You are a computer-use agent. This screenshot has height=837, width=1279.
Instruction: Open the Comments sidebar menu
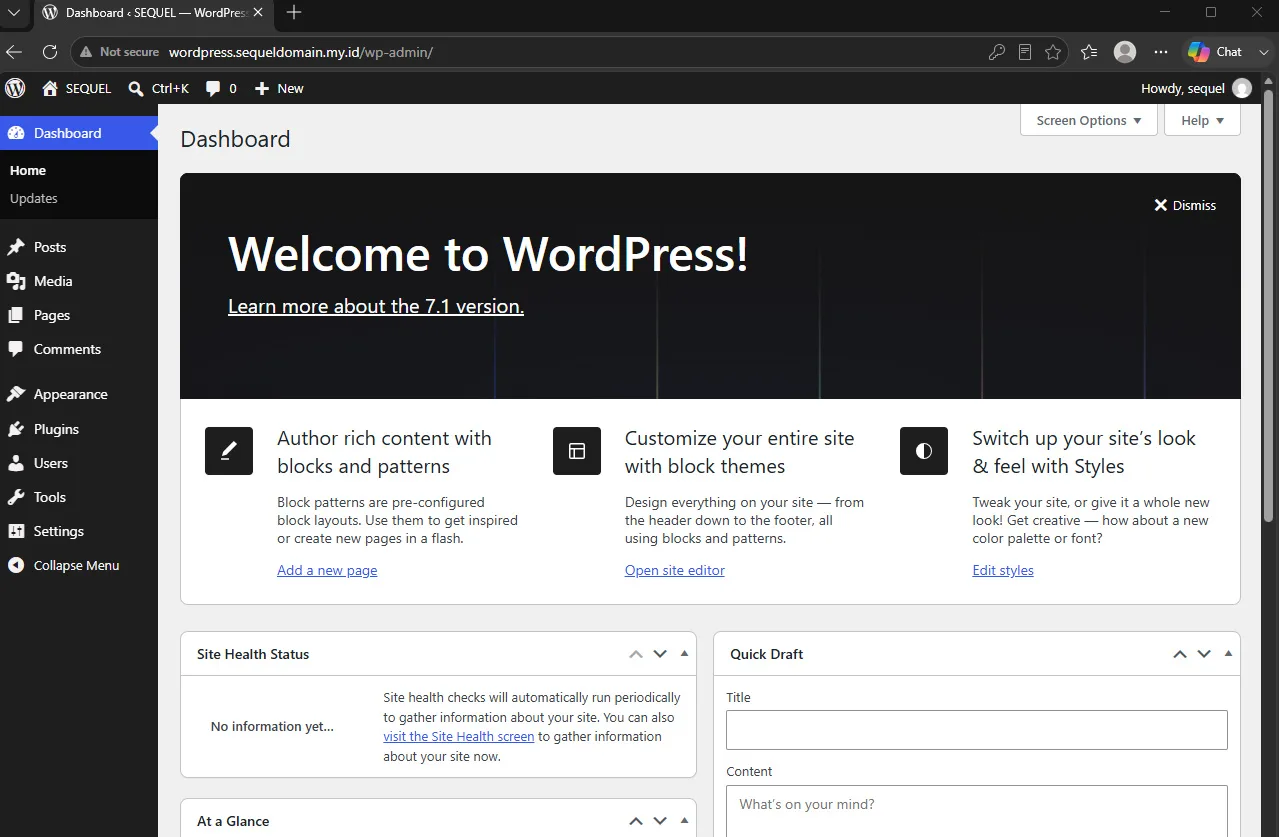click(x=79, y=349)
